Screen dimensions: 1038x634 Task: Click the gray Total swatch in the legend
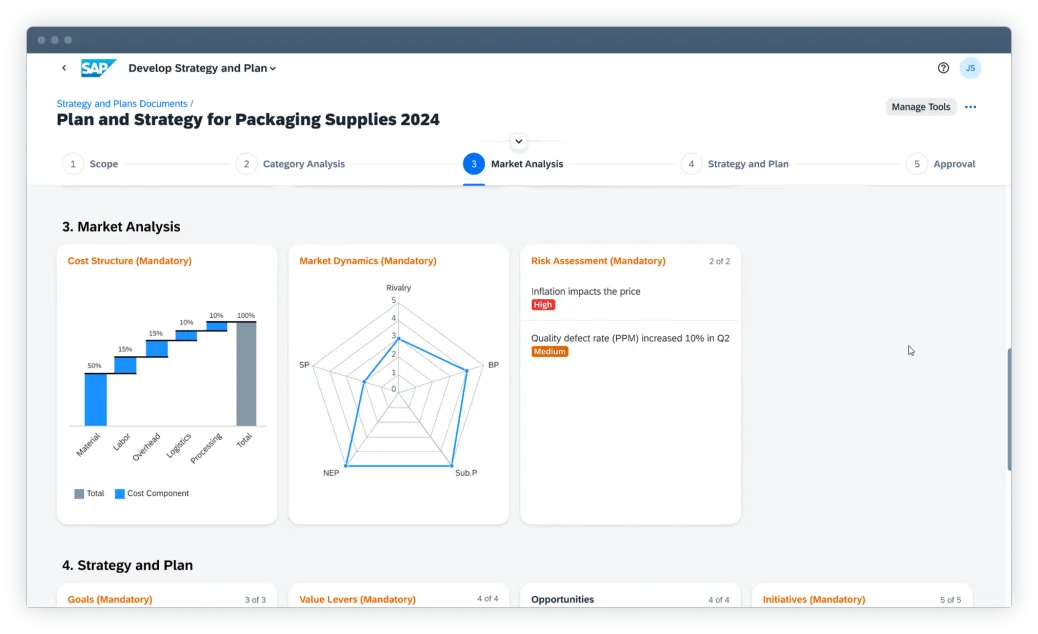click(78, 493)
